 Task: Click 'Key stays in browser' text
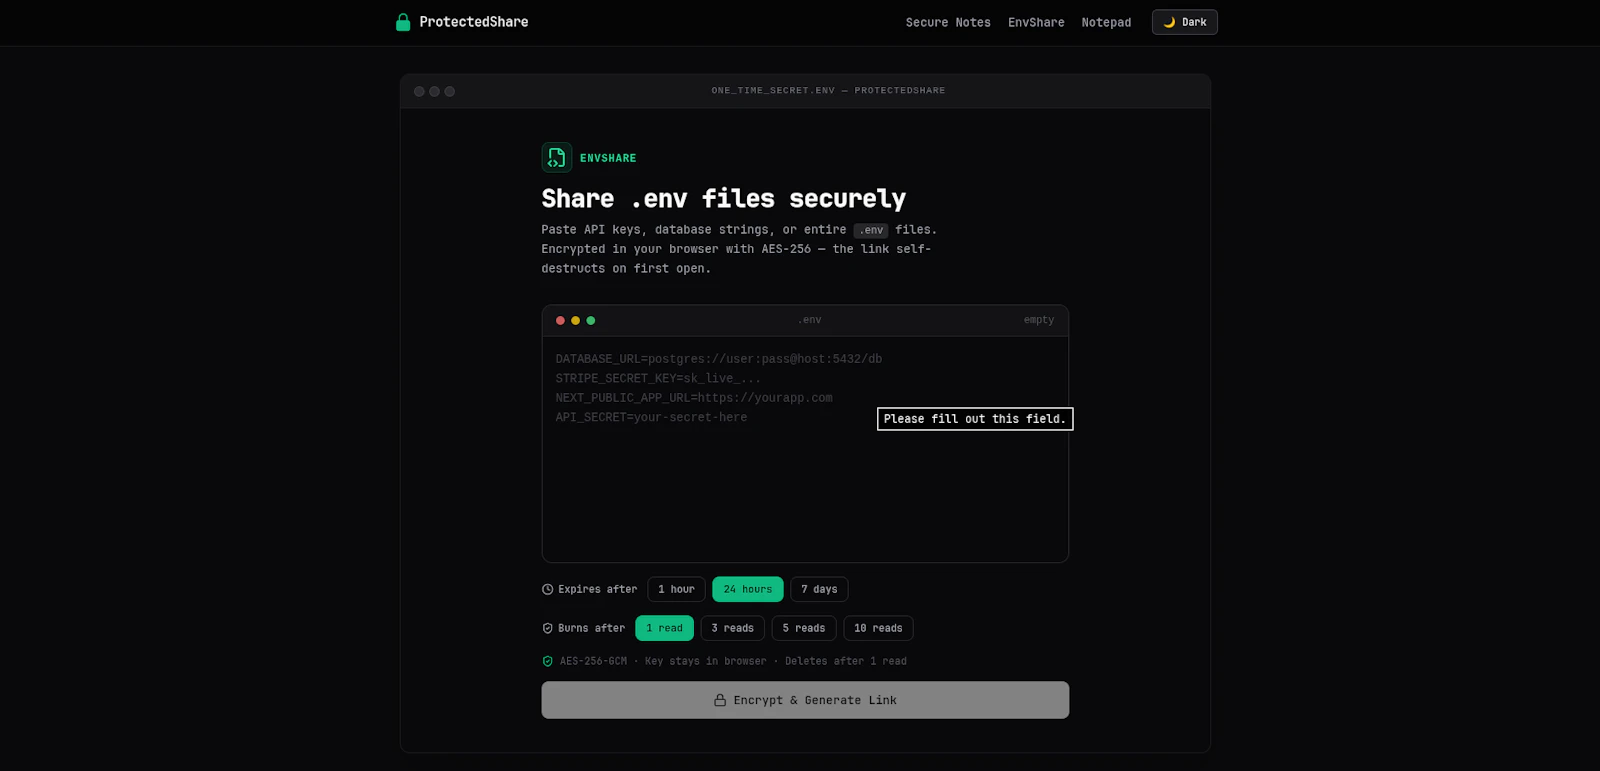pos(706,661)
